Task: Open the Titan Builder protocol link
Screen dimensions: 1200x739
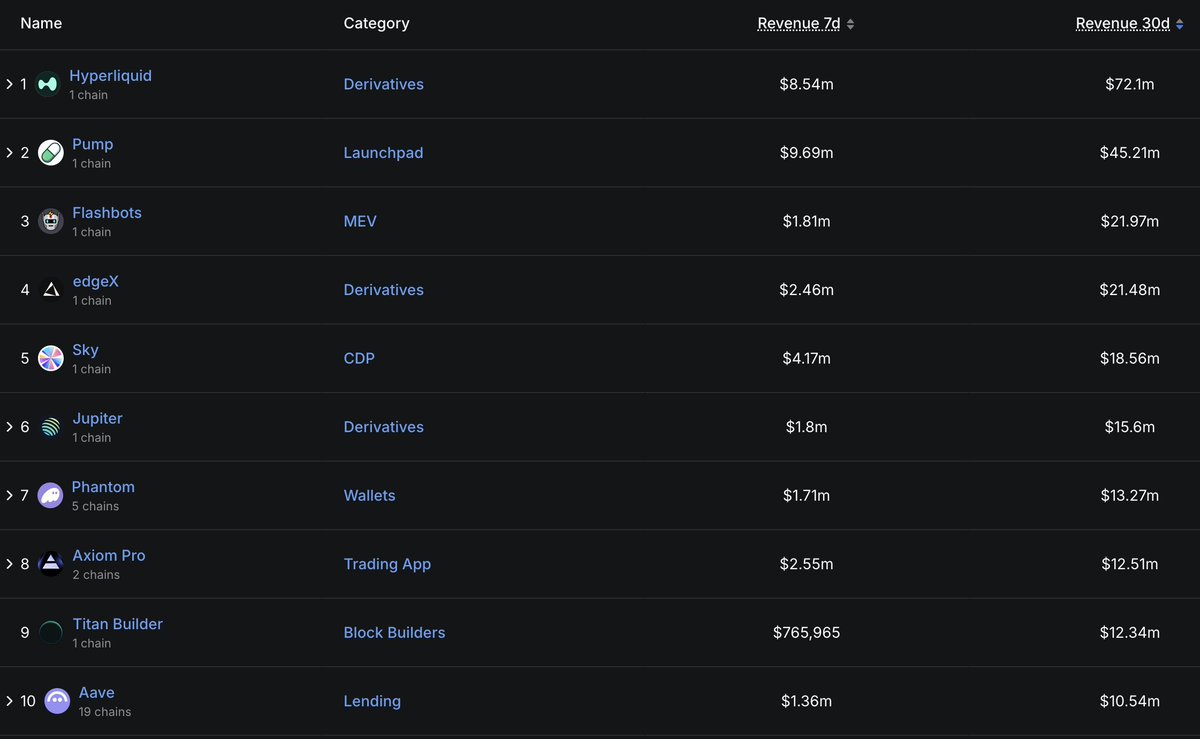Action: tap(118, 624)
